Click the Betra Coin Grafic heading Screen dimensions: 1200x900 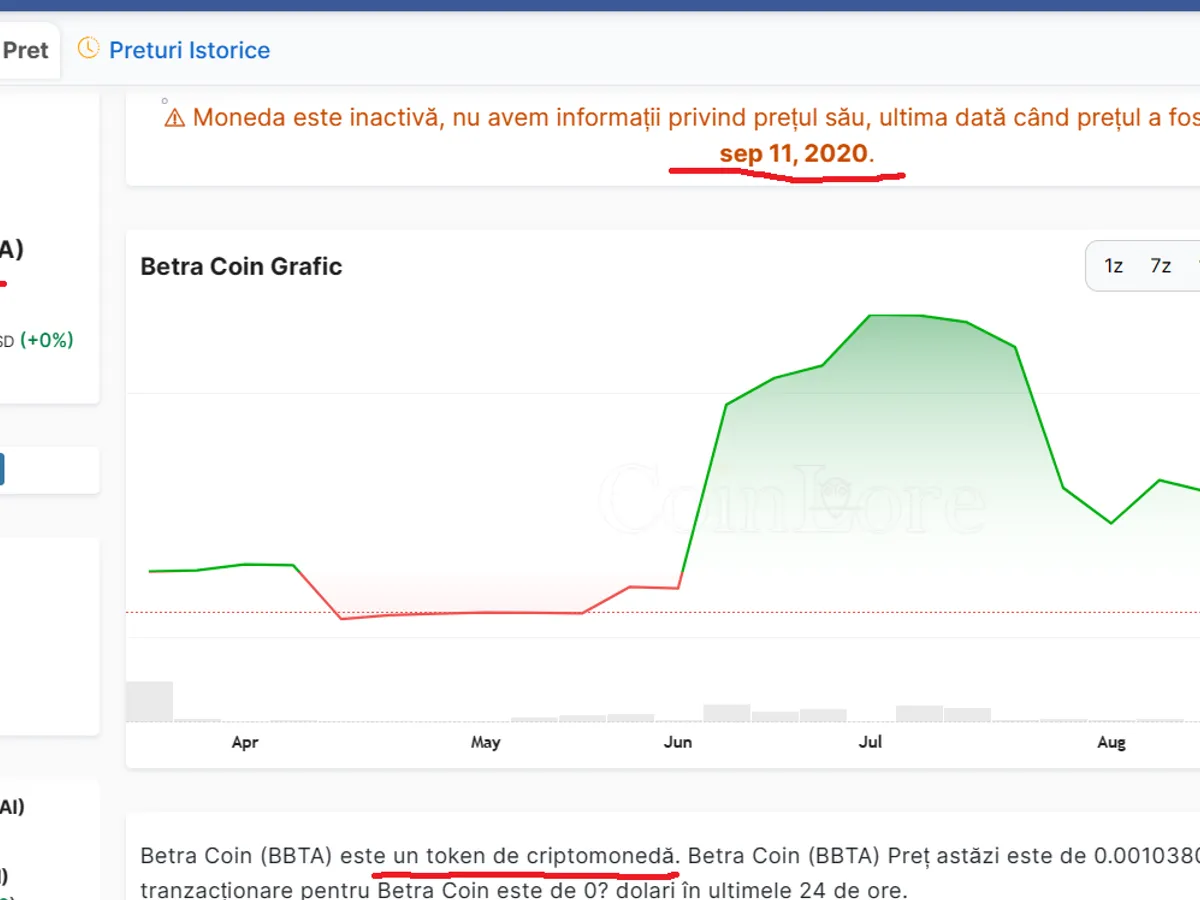point(241,266)
